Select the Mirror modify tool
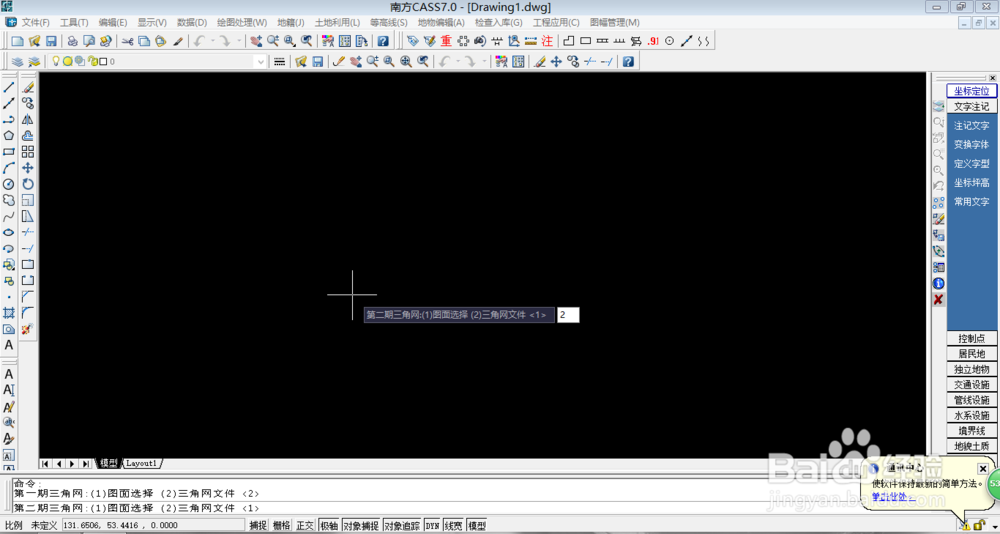1000x534 pixels. point(27,119)
